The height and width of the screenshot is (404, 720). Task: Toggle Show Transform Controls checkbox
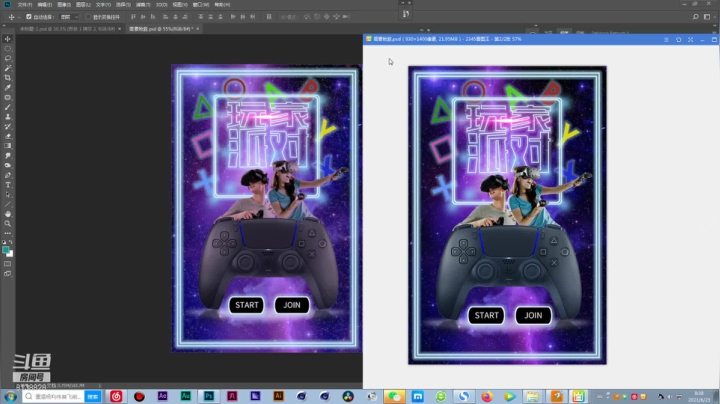pyautogui.click(x=89, y=17)
